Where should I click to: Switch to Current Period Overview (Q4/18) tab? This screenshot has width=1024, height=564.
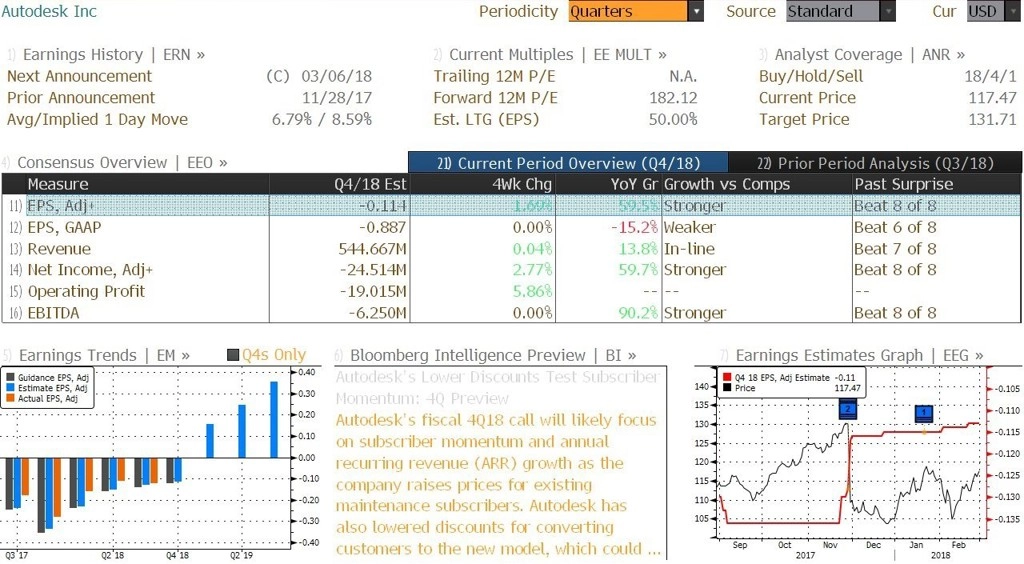pyautogui.click(x=568, y=163)
